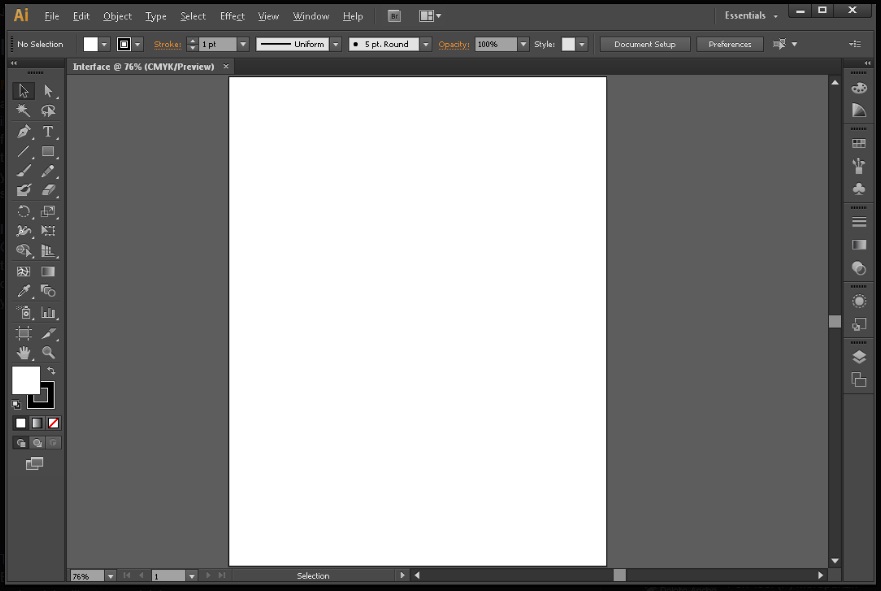Select the Type tool
The image size is (881, 591).
click(x=48, y=131)
